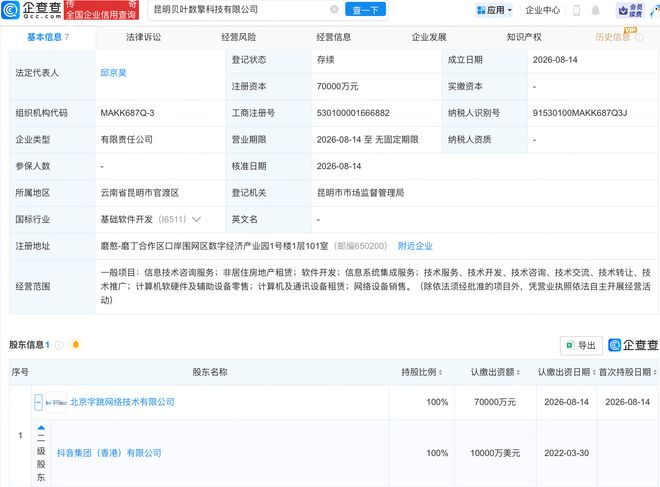Screen dimensions: 660x487
Task: Click the 导出 export button
Action: click(x=581, y=346)
